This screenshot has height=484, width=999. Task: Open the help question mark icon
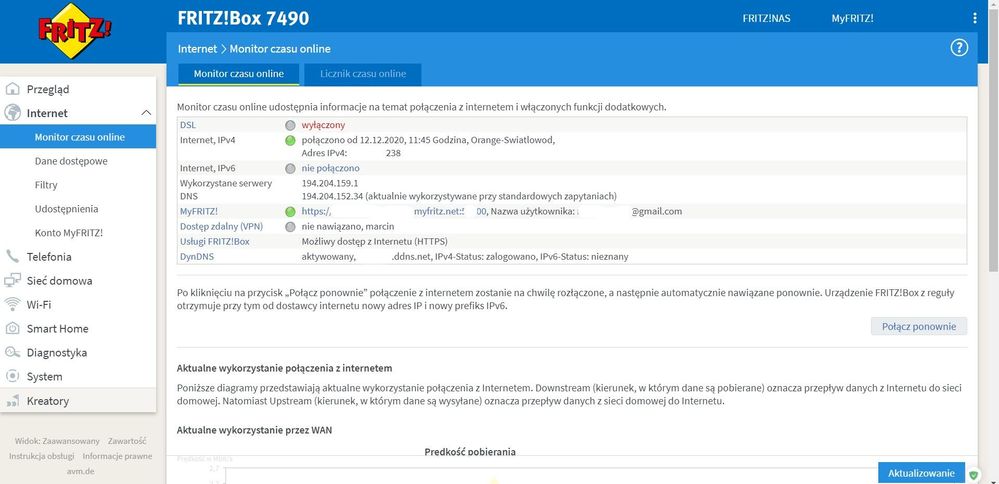(x=959, y=48)
